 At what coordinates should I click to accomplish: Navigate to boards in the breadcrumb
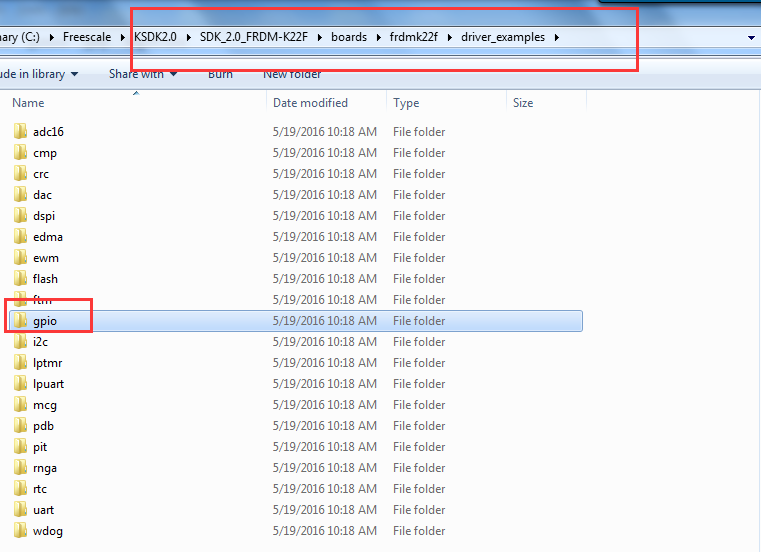(x=349, y=37)
